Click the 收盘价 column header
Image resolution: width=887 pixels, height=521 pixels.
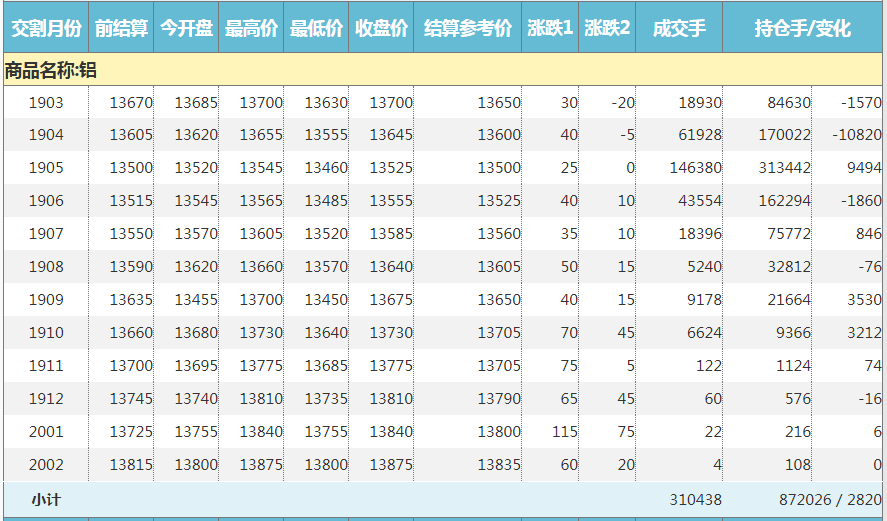pos(381,28)
